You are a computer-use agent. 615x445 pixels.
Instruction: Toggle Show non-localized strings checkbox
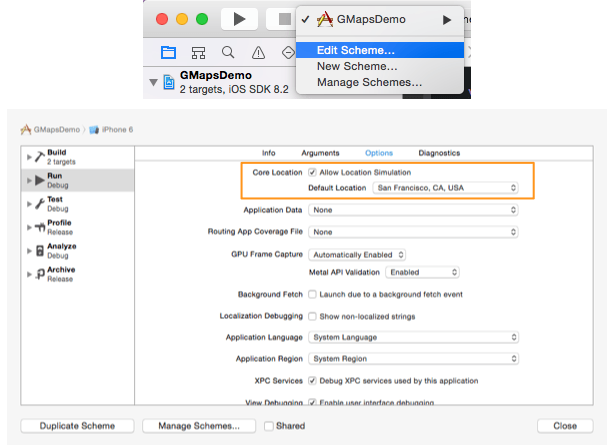313,317
